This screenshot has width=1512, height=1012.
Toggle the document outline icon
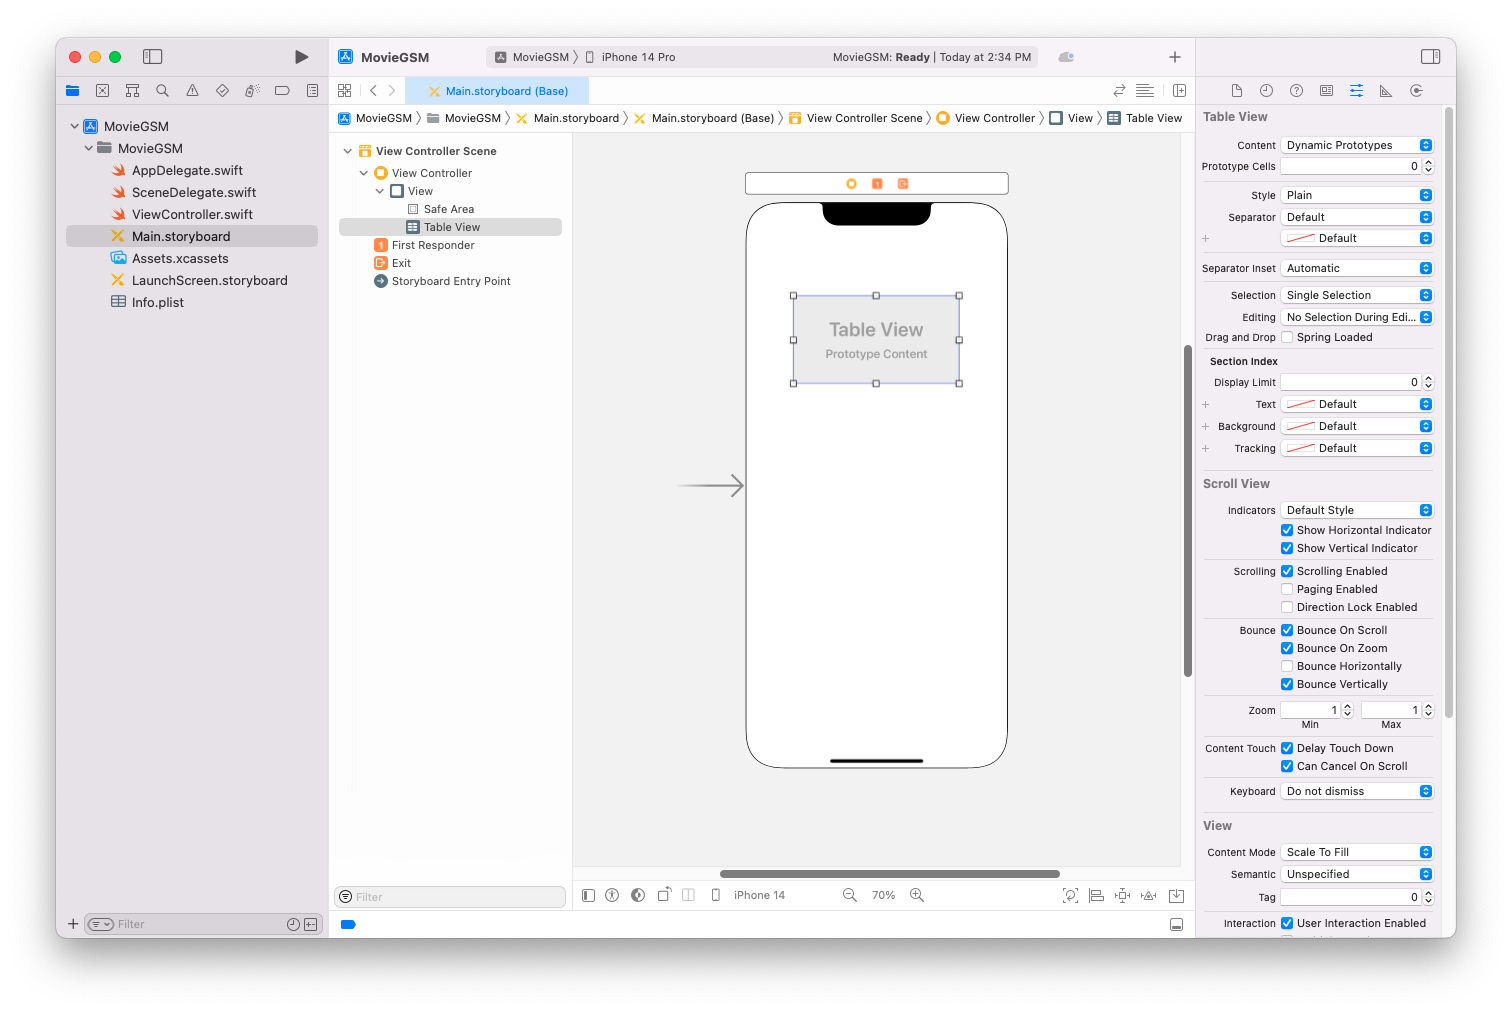click(588, 895)
